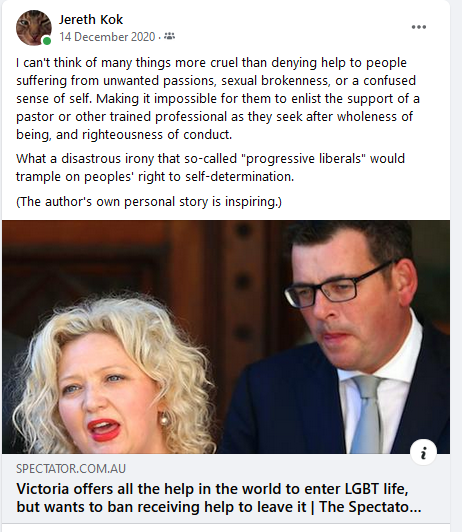Click the grey link card footer area
The width and height of the screenshot is (462, 532).
tap(226, 489)
